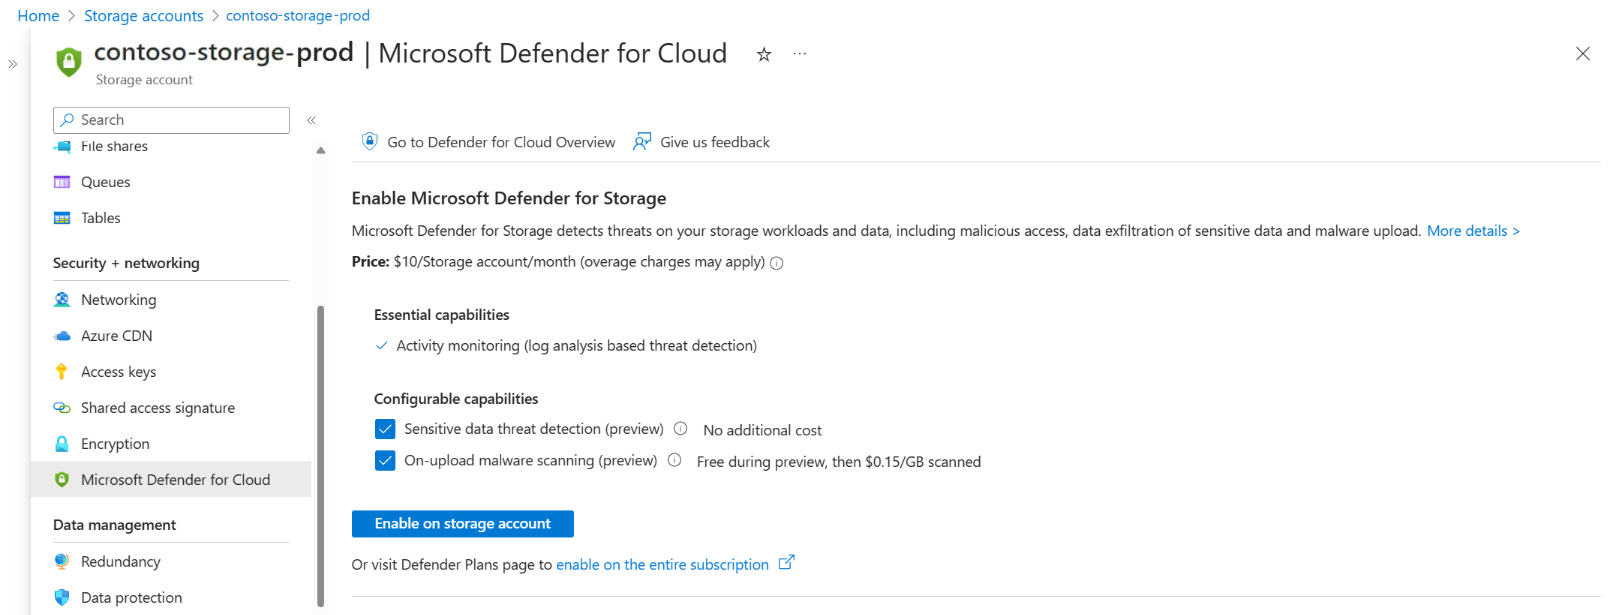Open the more options ellipsis in header
Viewport: 1609px width, 615px height.
(800, 54)
